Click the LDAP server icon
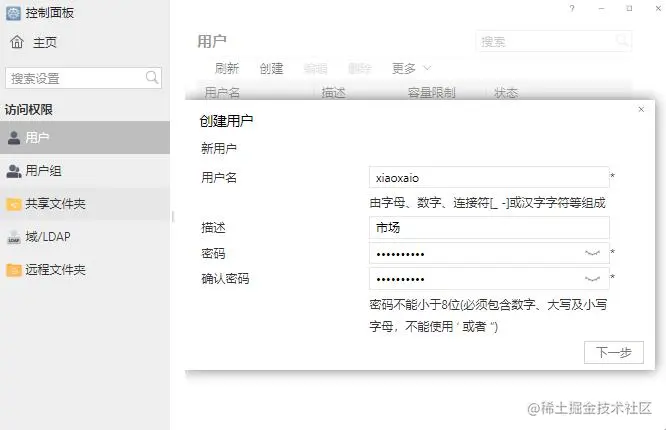This screenshot has height=430, width=666. 14,238
